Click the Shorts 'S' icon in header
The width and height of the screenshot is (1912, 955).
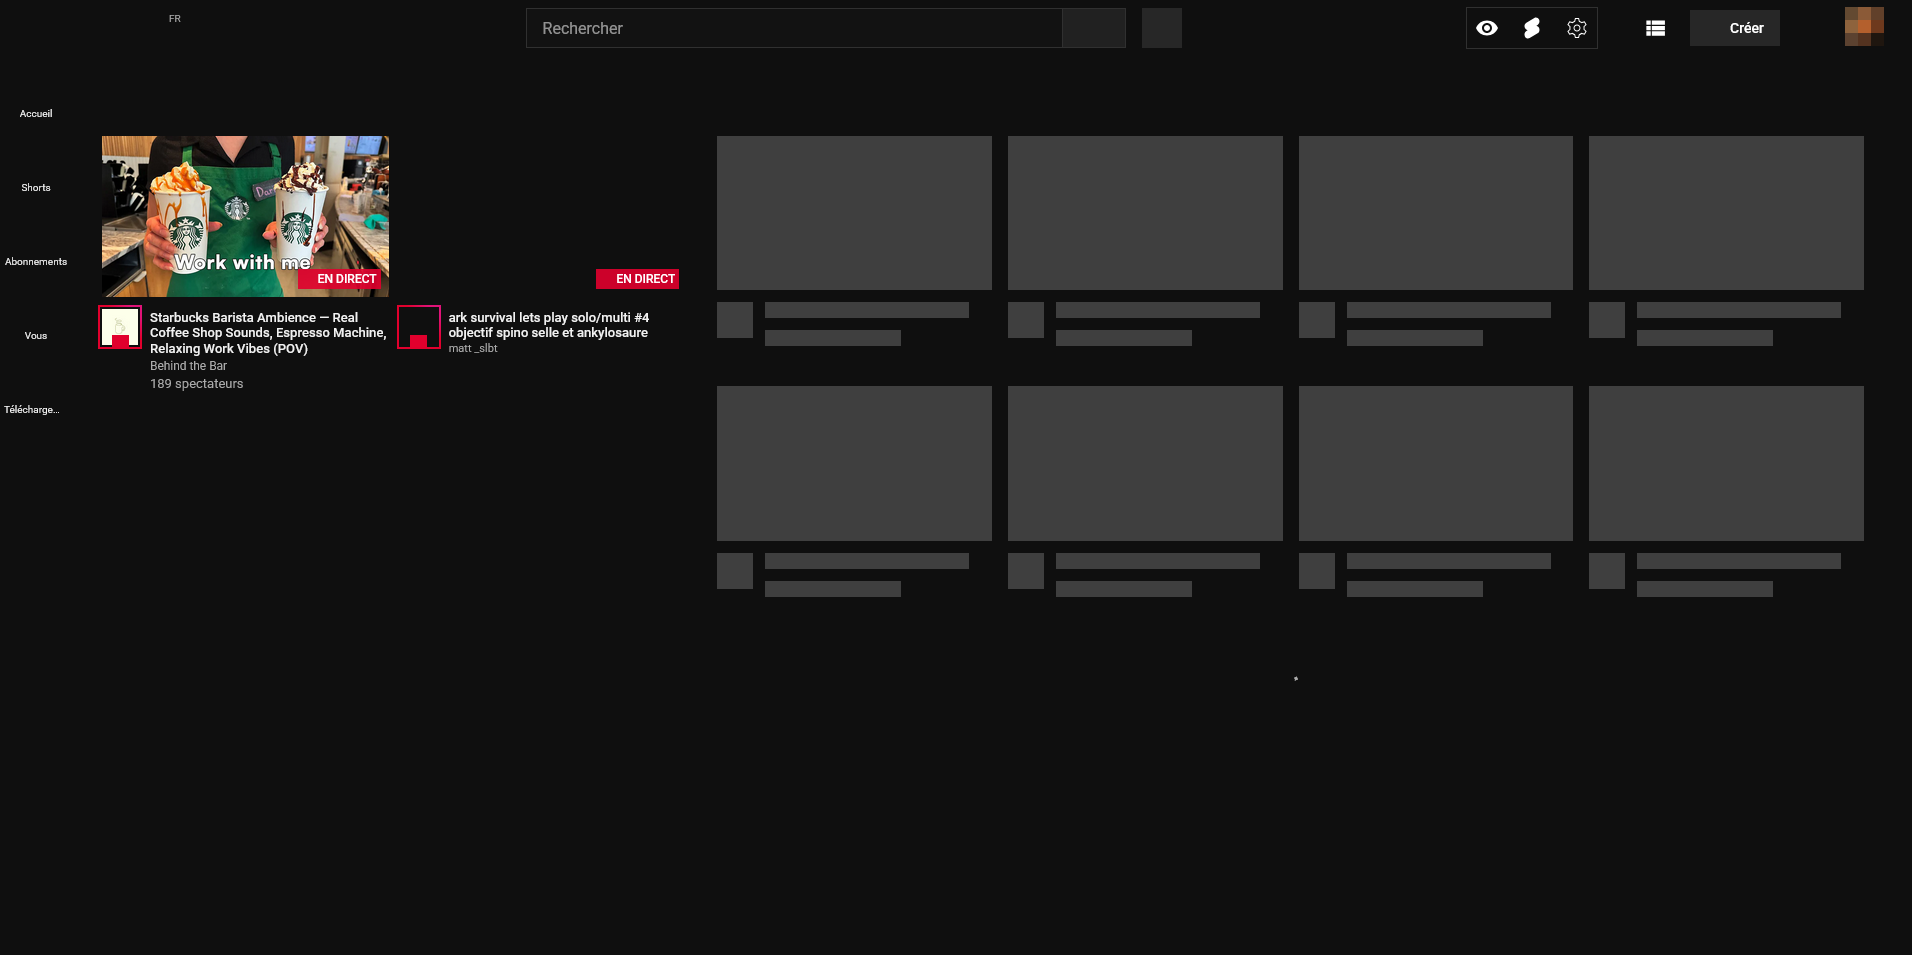(x=1532, y=28)
